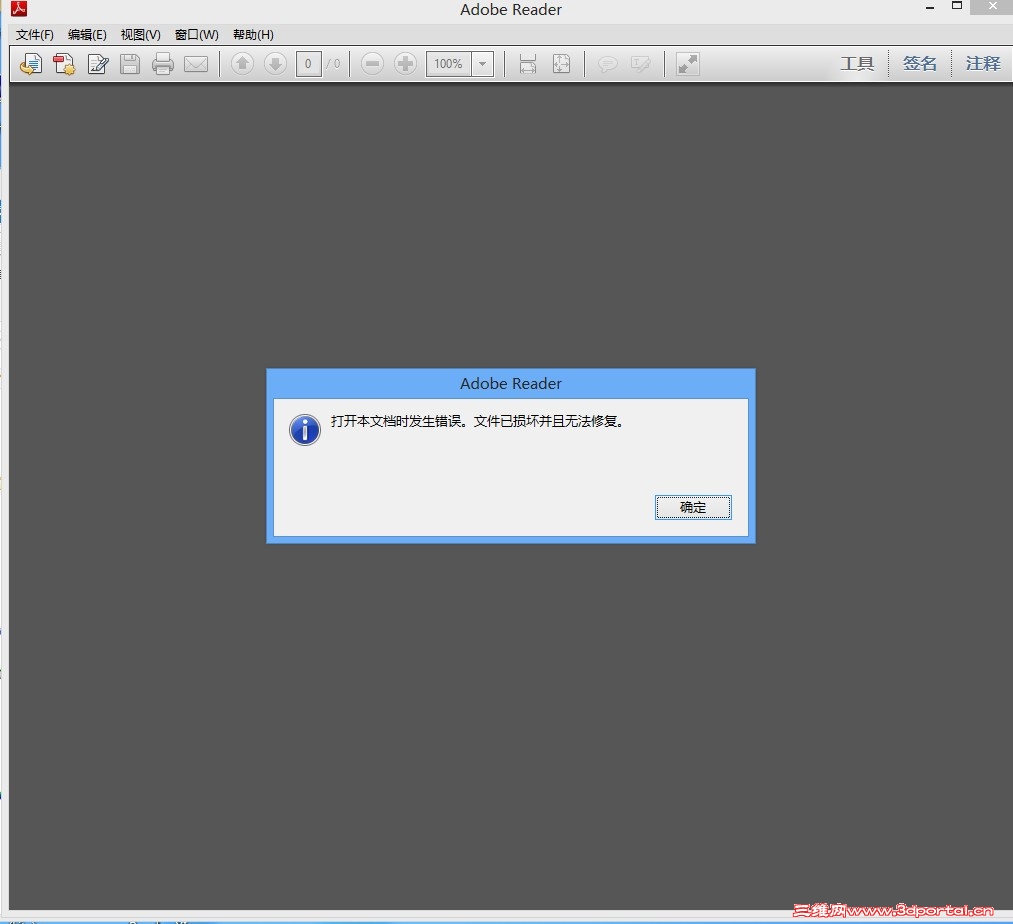Open the 编辑(E) menu
Image resolution: width=1013 pixels, height=924 pixels.
(x=87, y=35)
